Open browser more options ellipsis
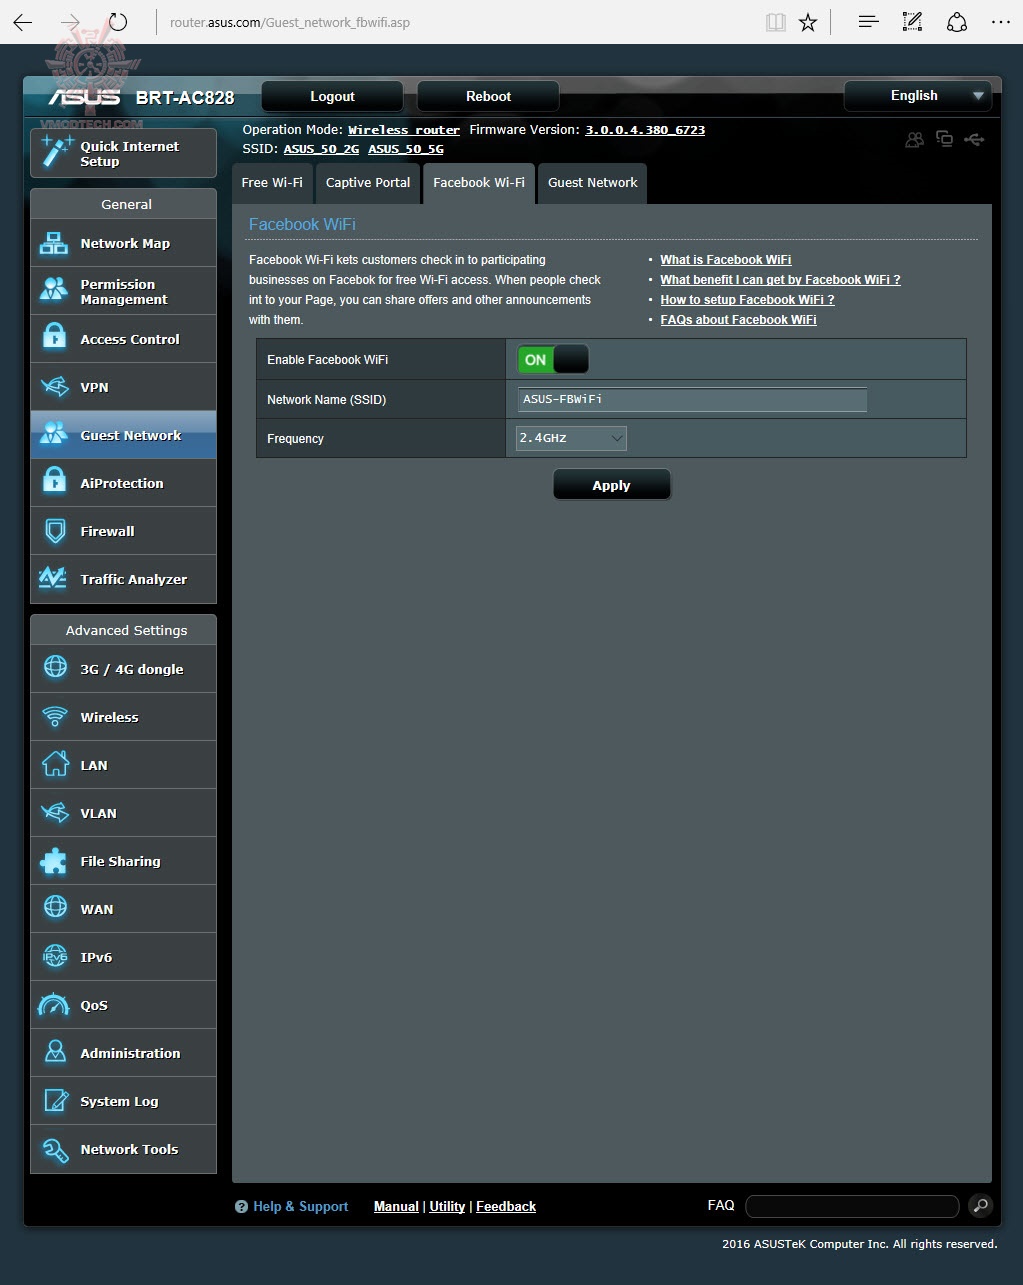The width and height of the screenshot is (1023, 1285). pyautogui.click(x=1000, y=22)
